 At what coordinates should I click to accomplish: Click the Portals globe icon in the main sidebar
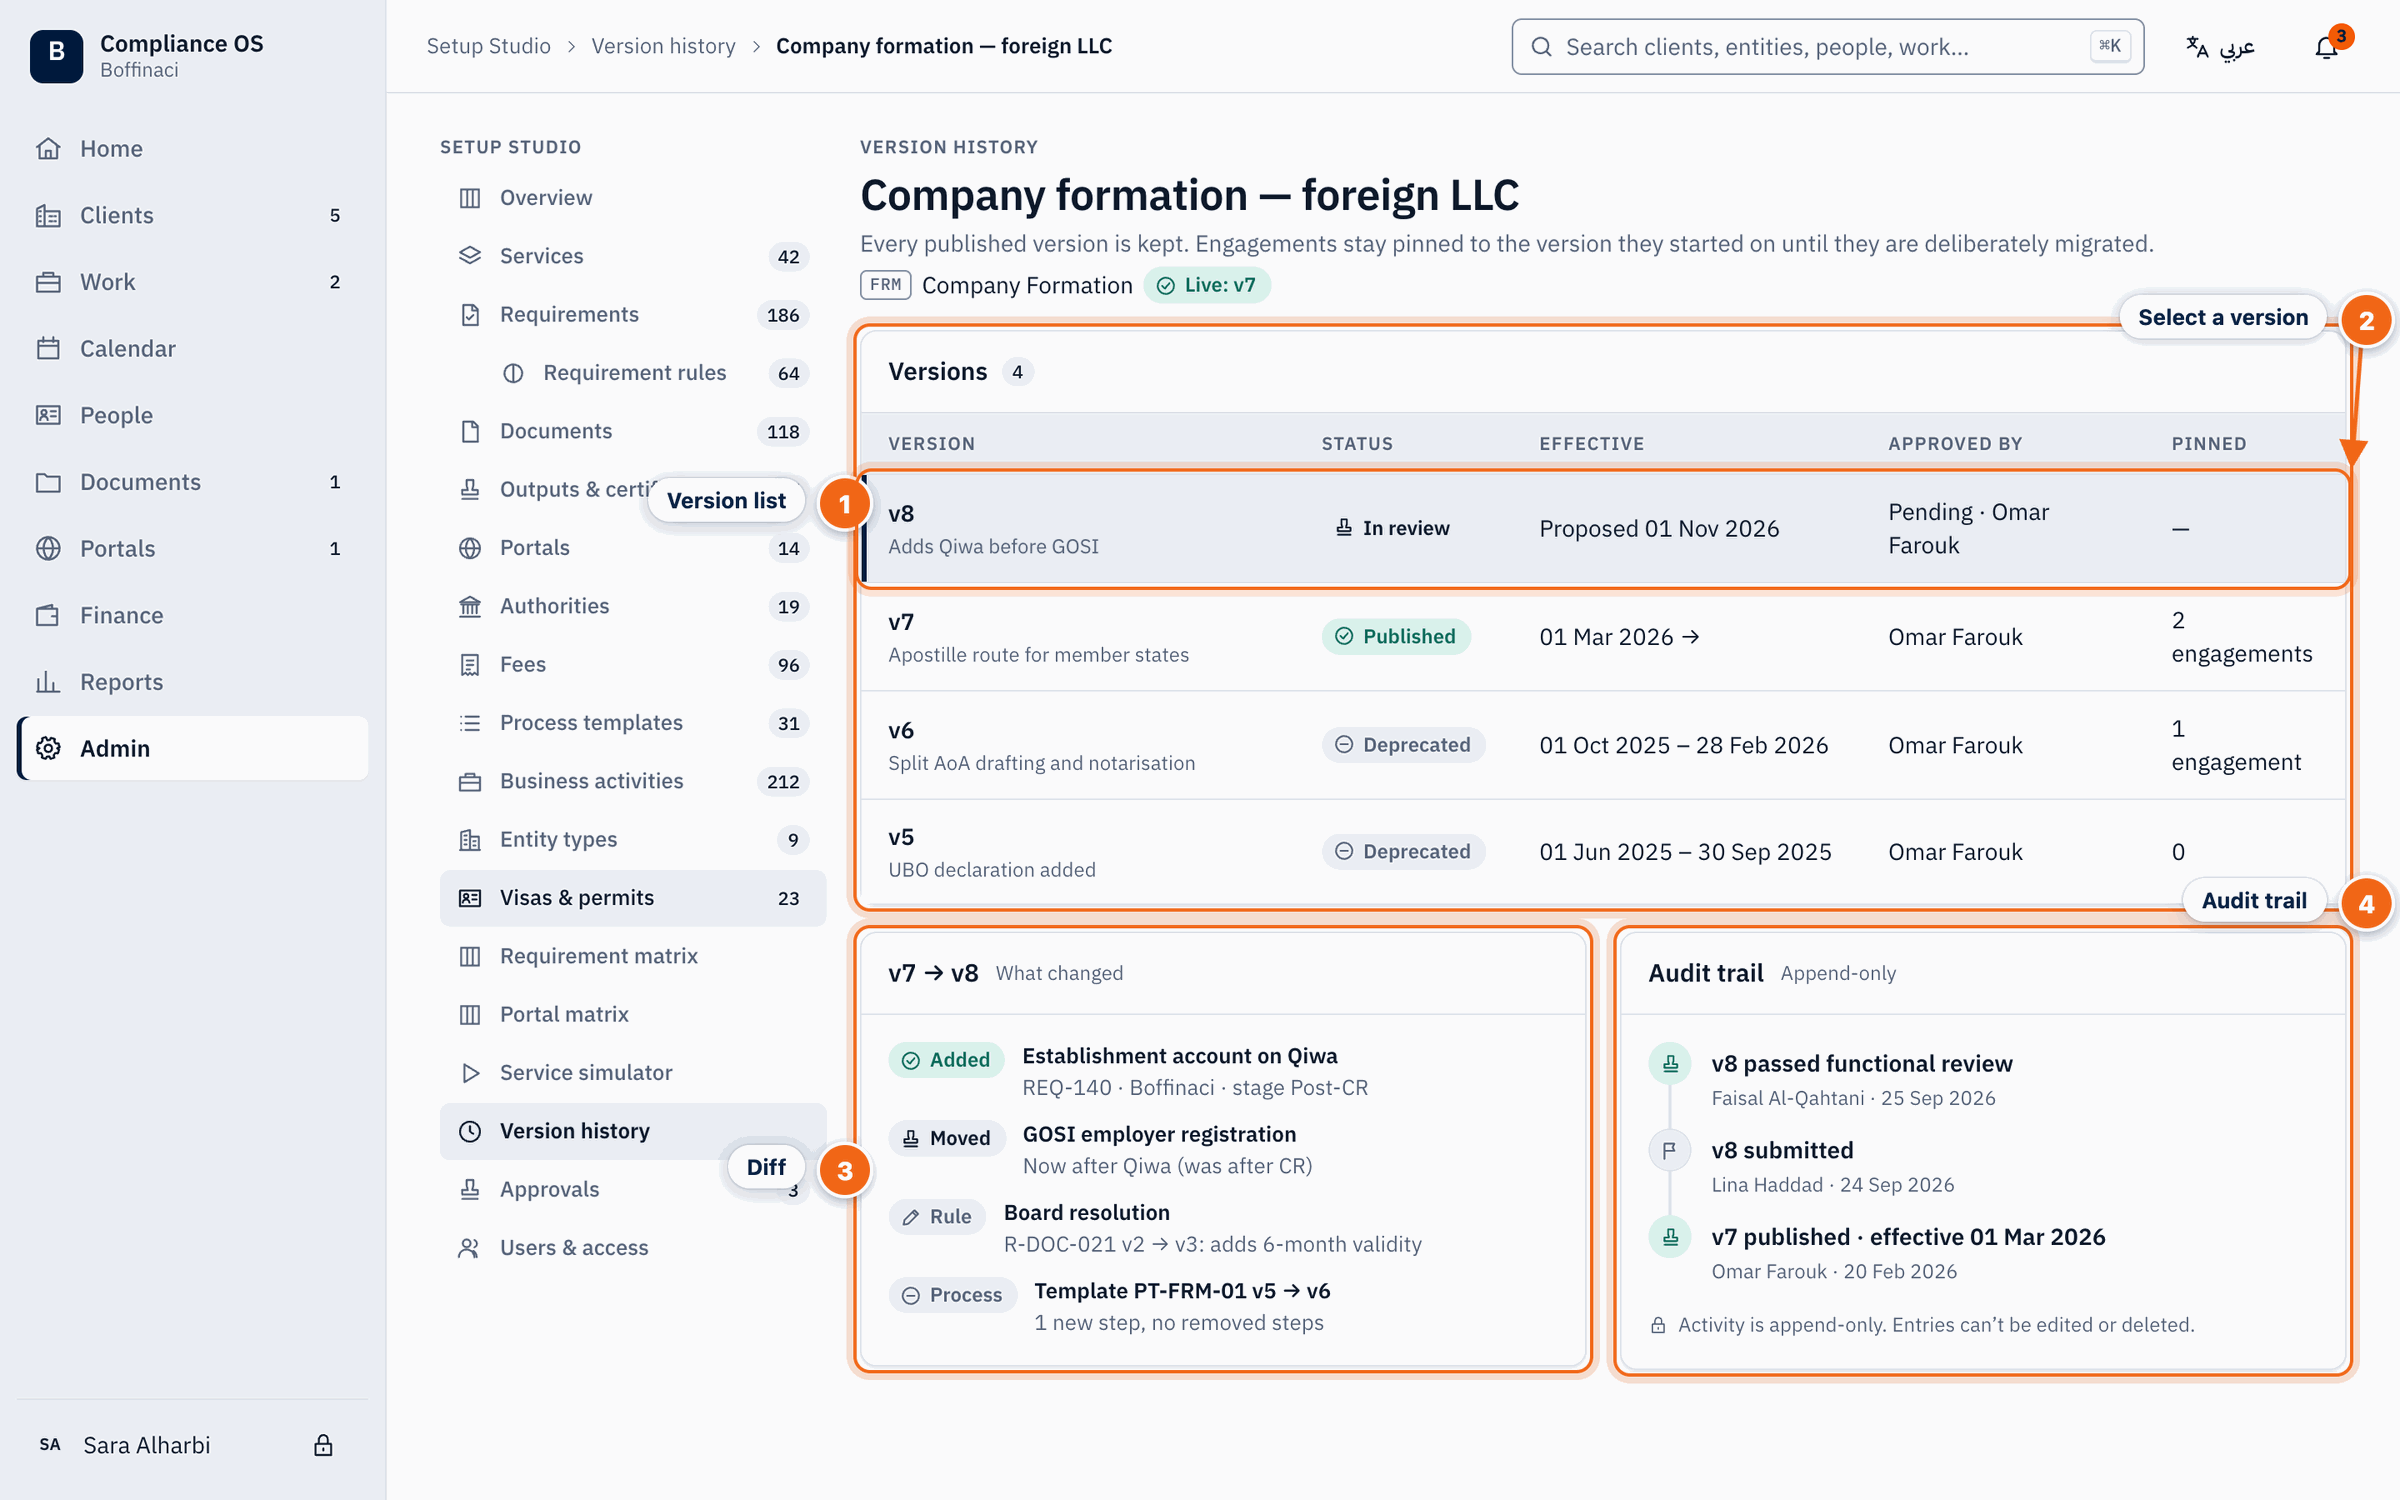[48, 548]
